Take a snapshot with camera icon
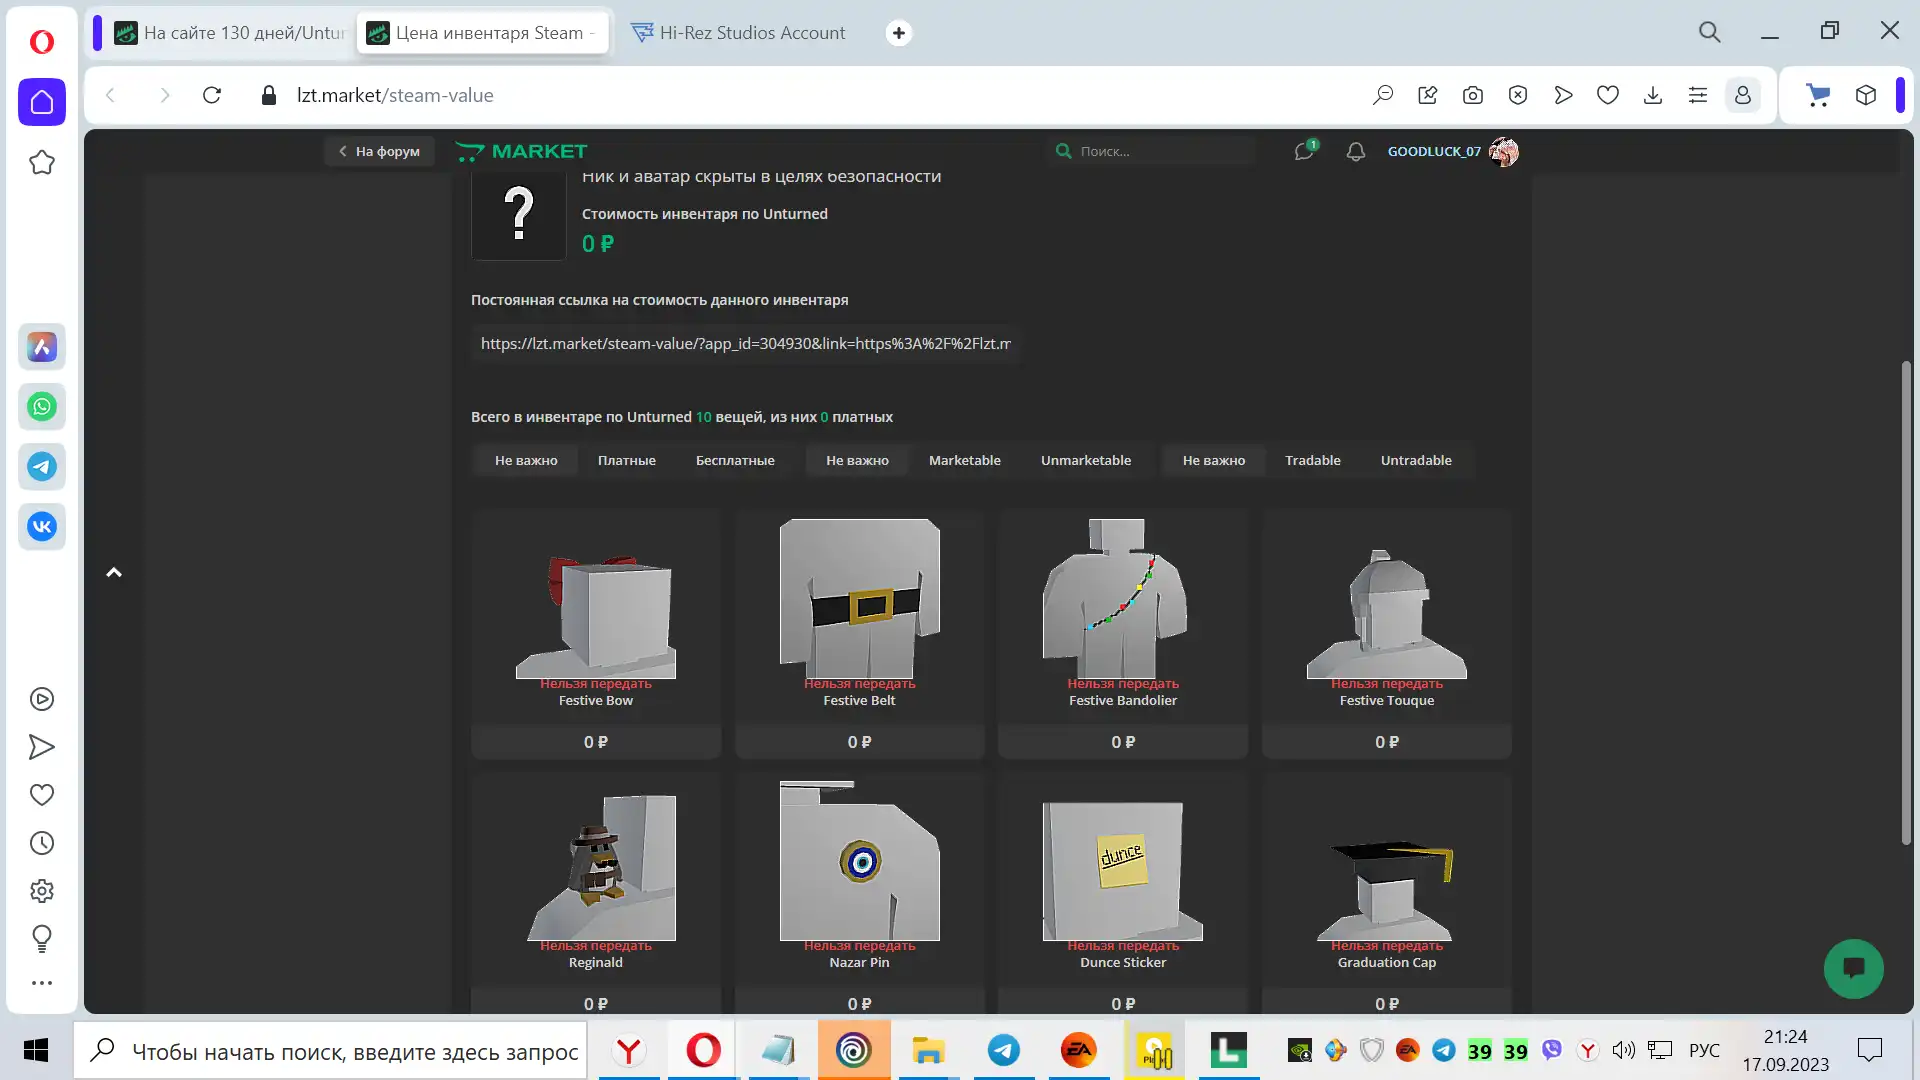 pyautogui.click(x=1472, y=95)
